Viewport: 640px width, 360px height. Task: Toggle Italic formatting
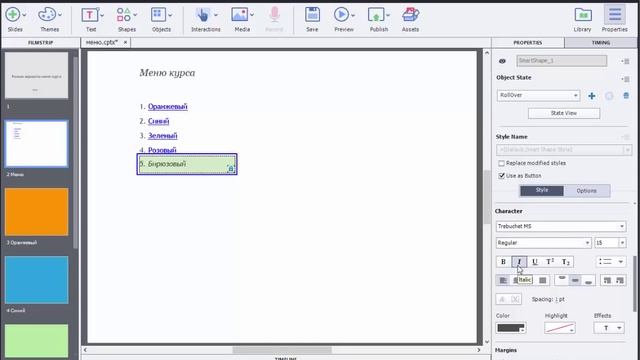click(519, 262)
